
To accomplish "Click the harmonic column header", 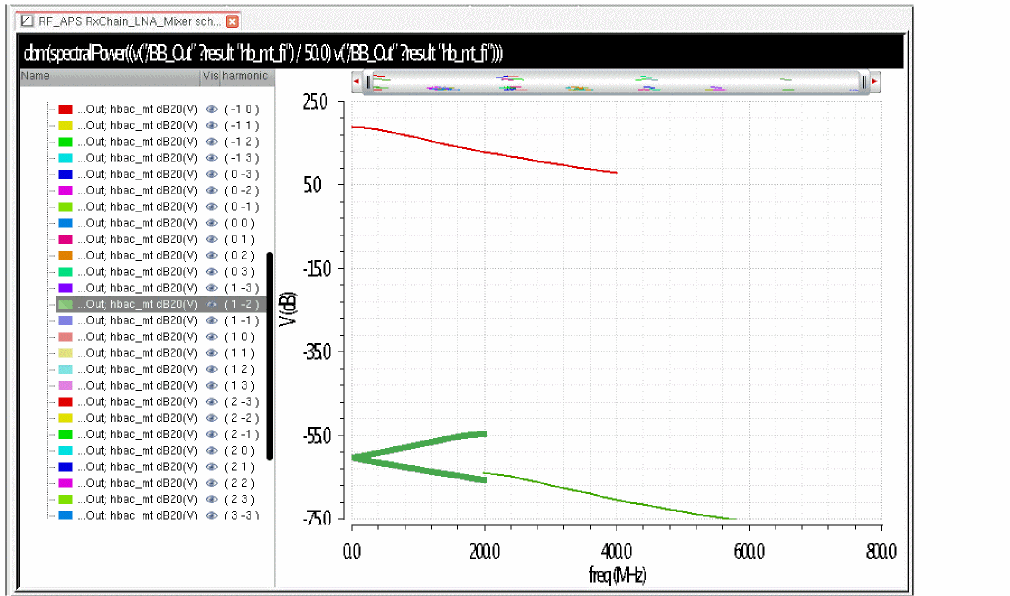I will 247,76.
